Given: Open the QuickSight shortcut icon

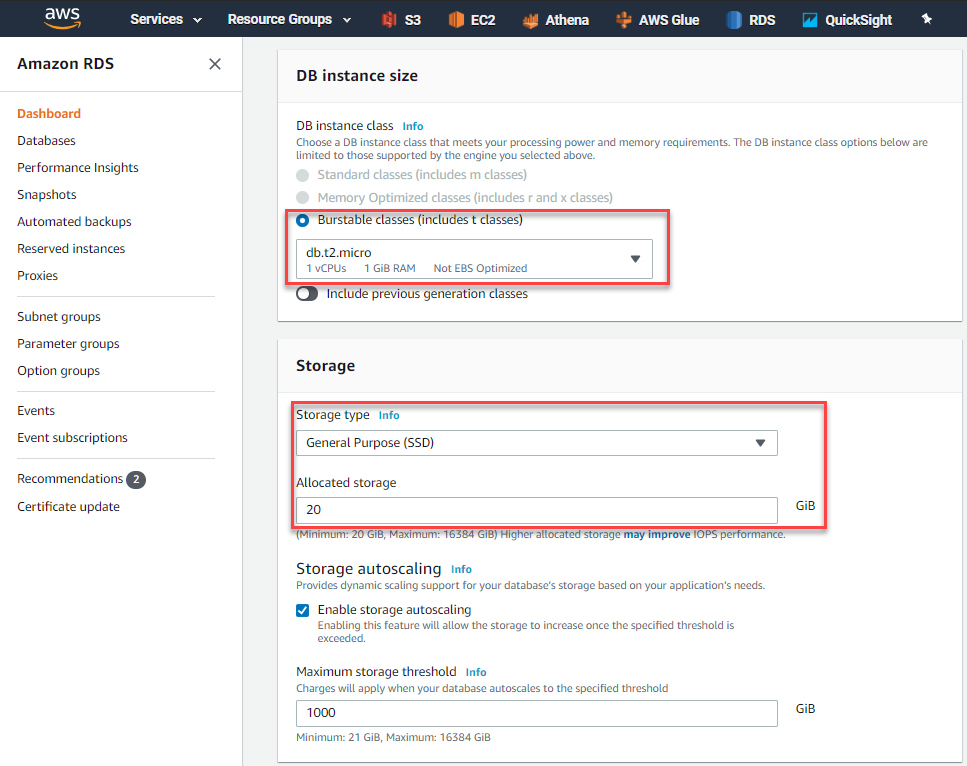Looking at the screenshot, I should [809, 20].
